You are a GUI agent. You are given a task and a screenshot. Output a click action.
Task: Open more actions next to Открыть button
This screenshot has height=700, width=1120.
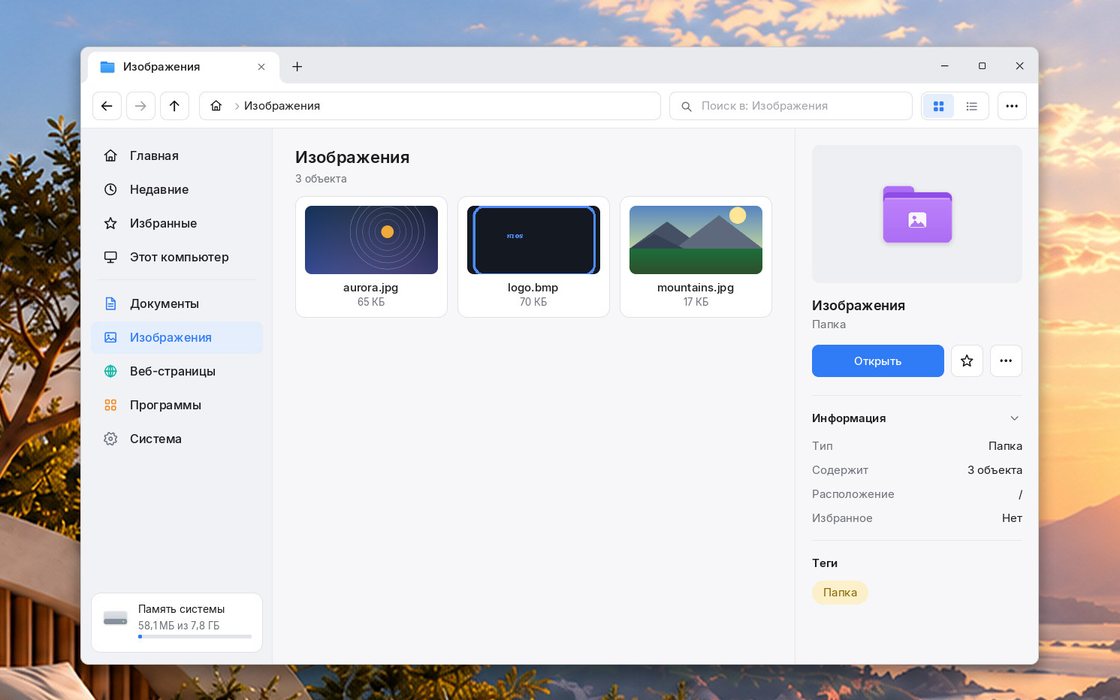click(1006, 361)
